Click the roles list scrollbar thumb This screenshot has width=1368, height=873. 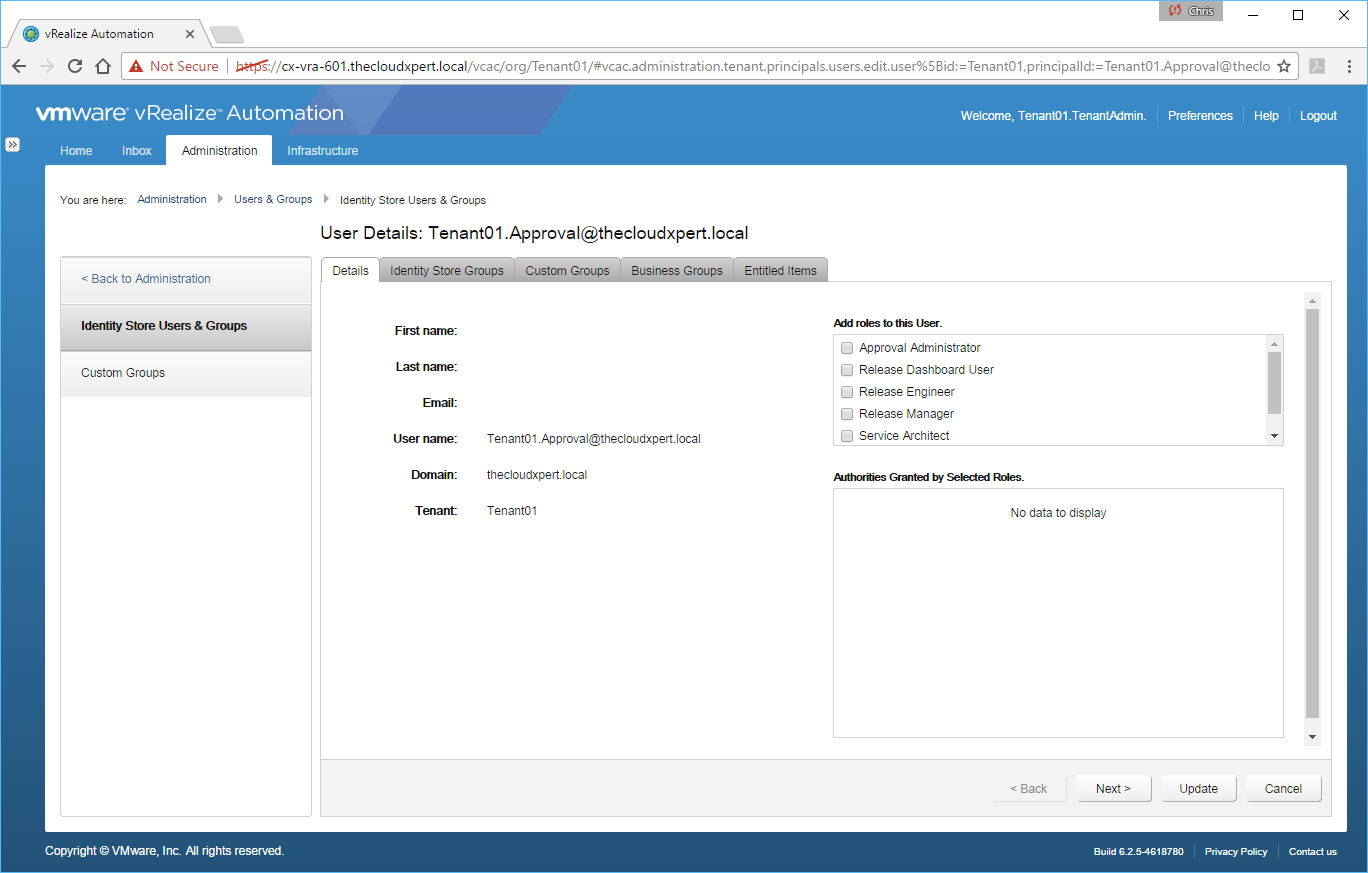click(x=1274, y=382)
